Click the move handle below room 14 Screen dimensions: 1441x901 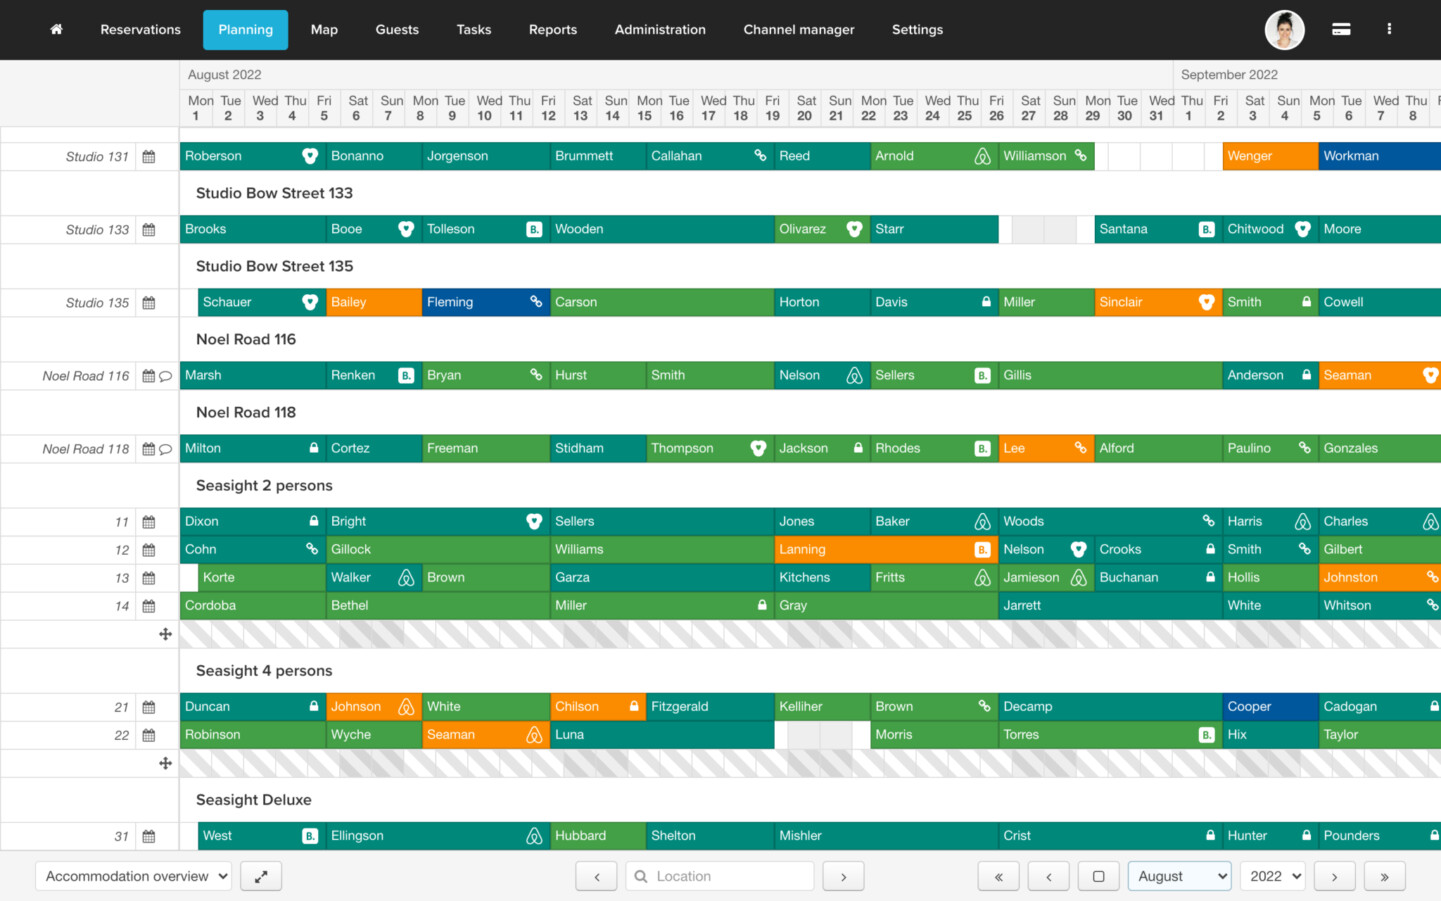pyautogui.click(x=165, y=634)
